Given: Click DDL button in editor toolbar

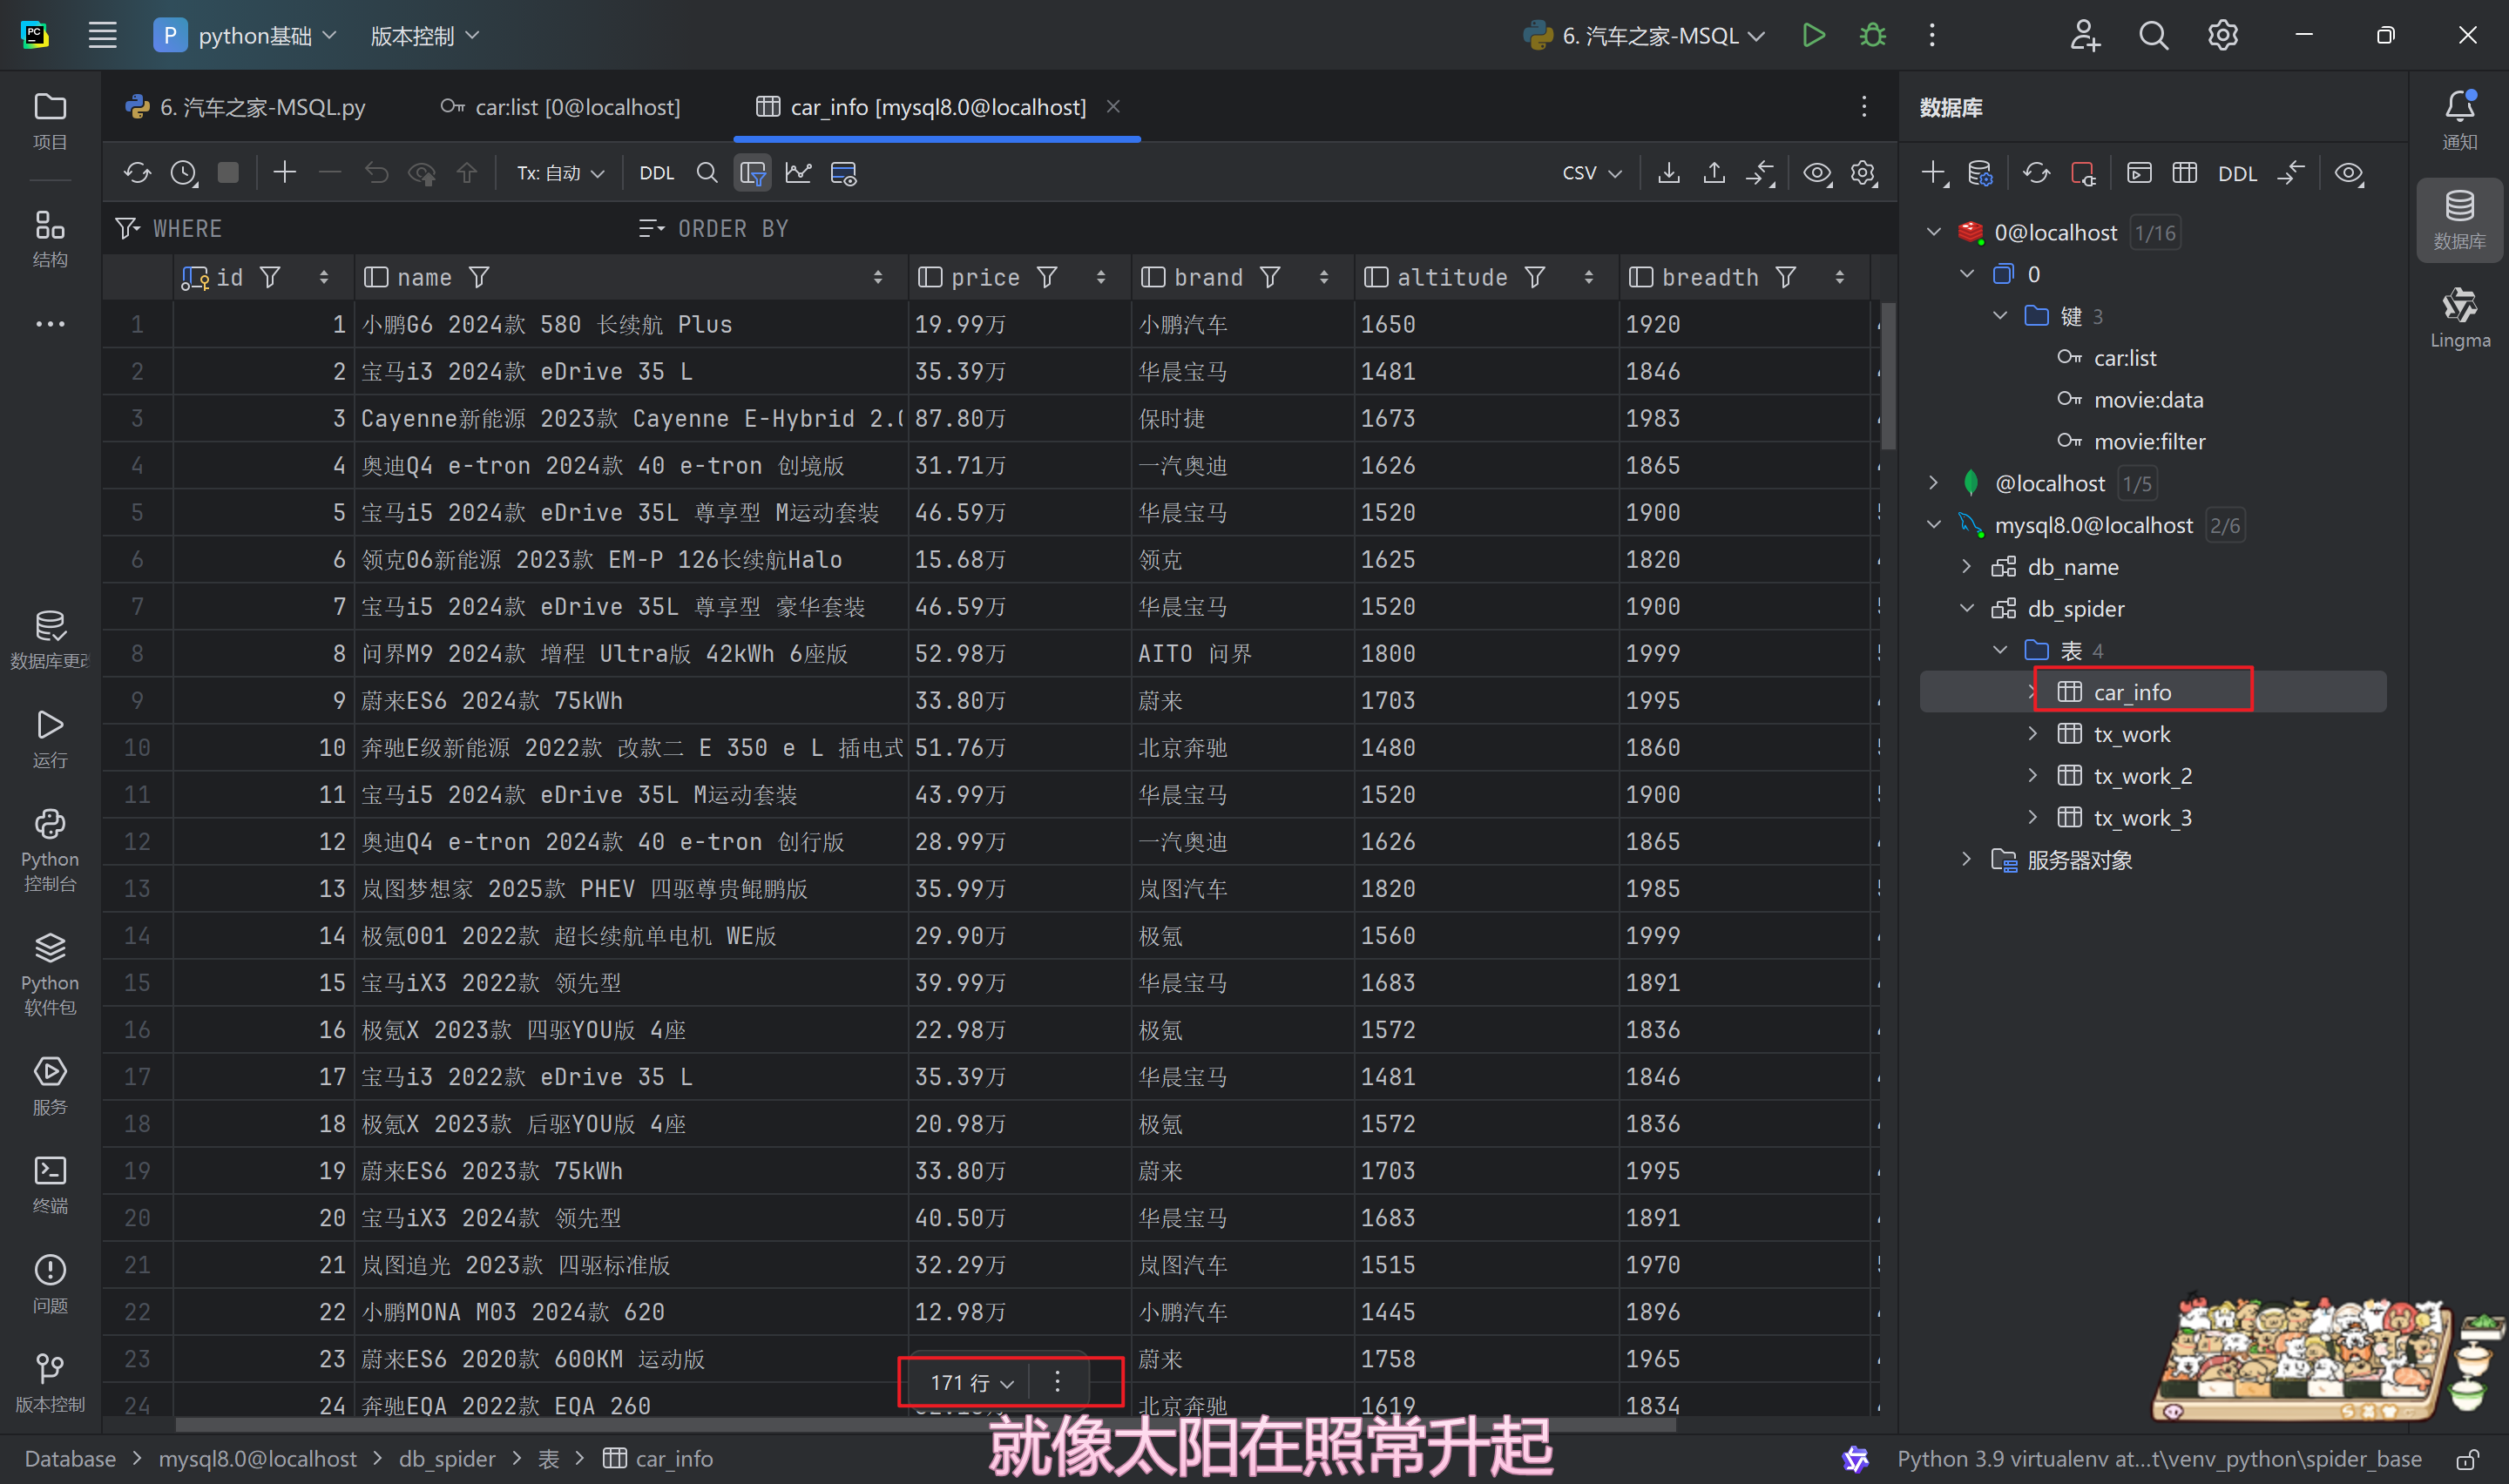Looking at the screenshot, I should point(656,173).
